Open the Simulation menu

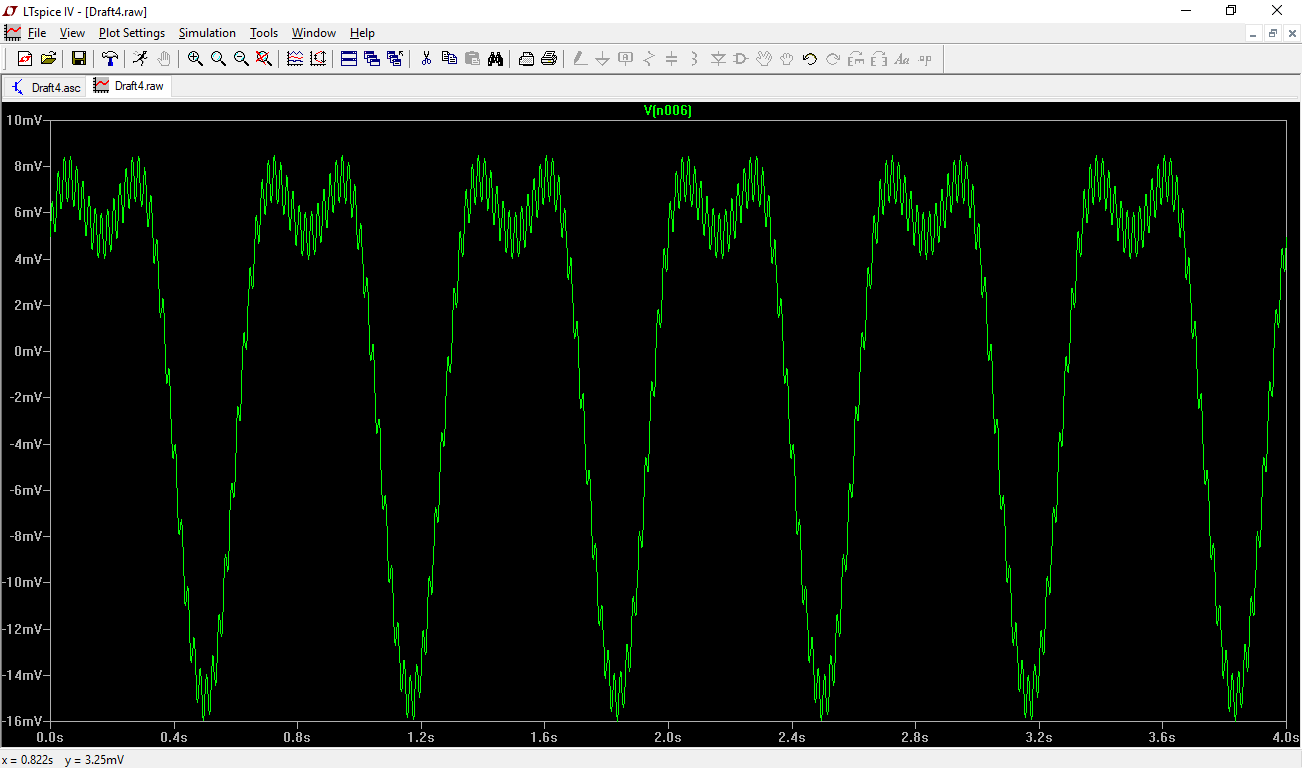[207, 33]
